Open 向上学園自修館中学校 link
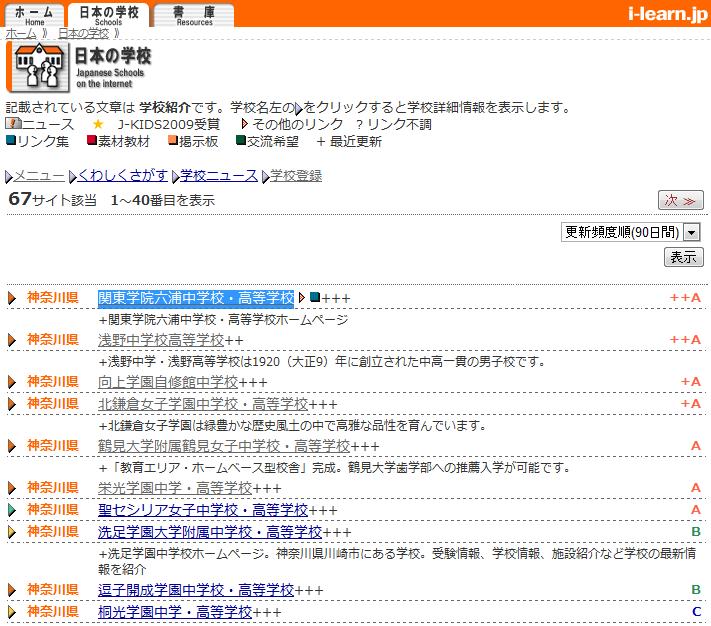Viewport: 711px width, 626px height. (x=168, y=382)
